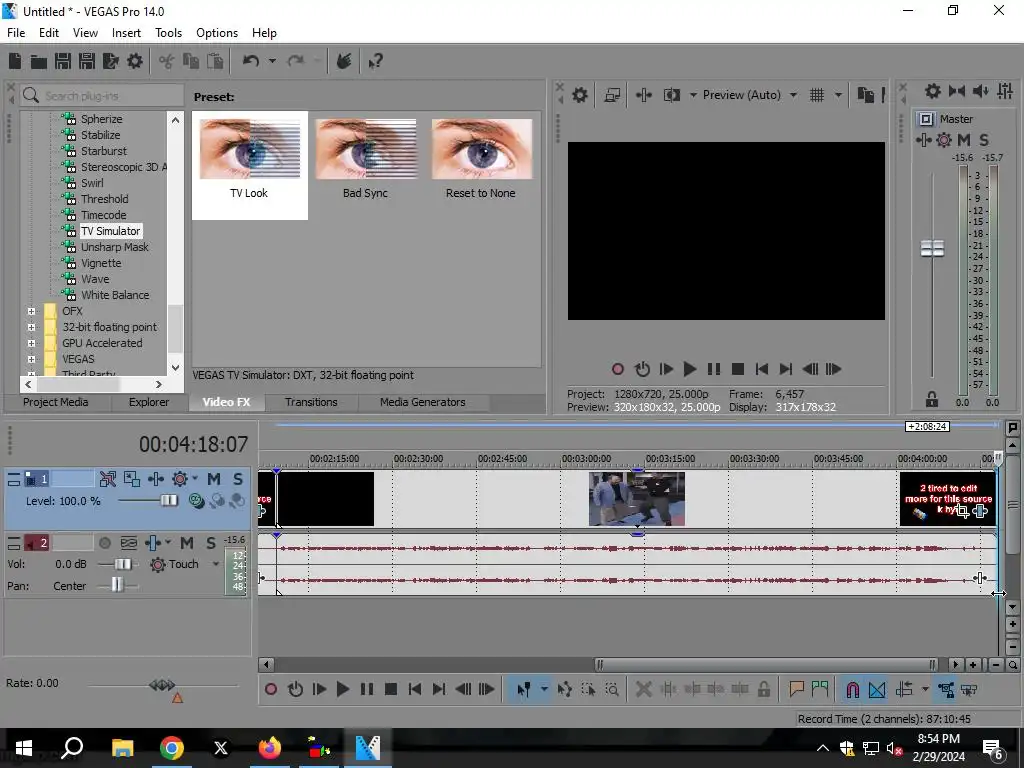Click the Search plug-ins field
Image resolution: width=1024 pixels, height=768 pixels.
point(101,96)
